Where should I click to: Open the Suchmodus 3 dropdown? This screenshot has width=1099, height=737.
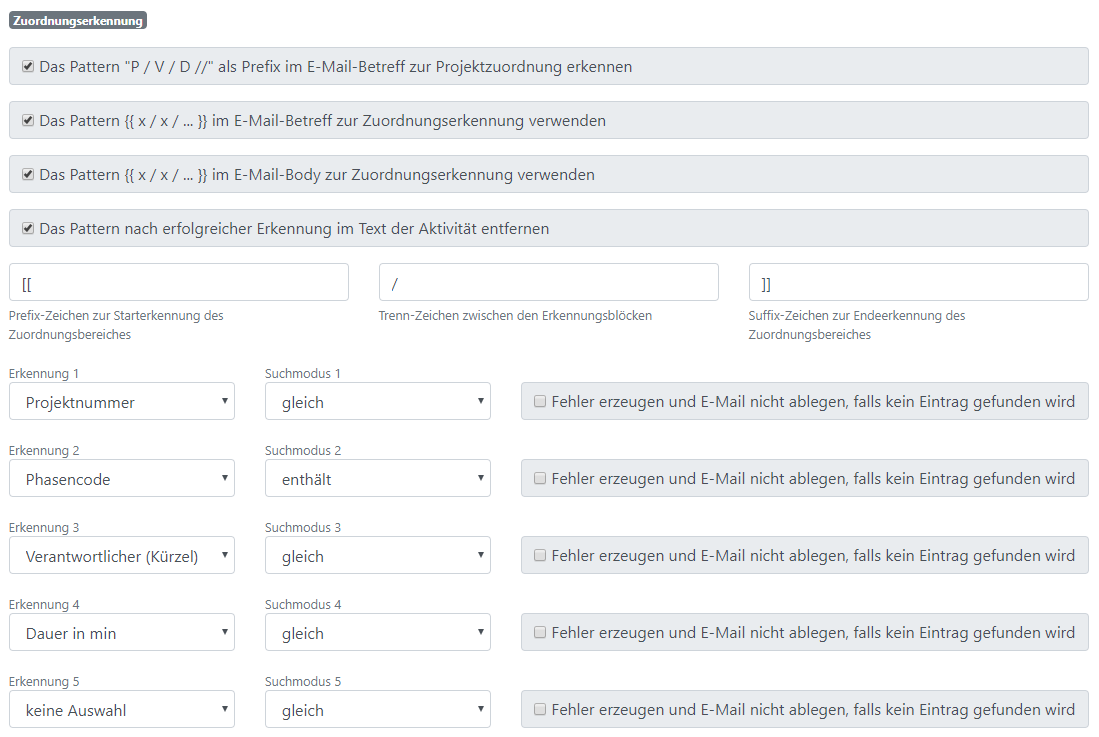(x=378, y=556)
